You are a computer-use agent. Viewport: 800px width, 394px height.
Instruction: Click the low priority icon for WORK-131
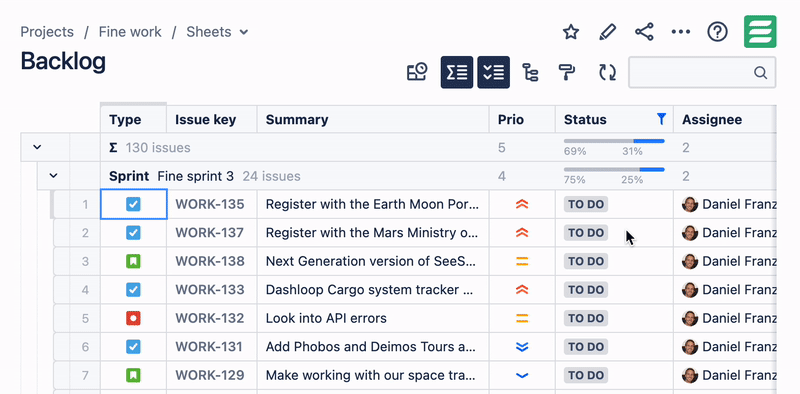[x=522, y=348]
